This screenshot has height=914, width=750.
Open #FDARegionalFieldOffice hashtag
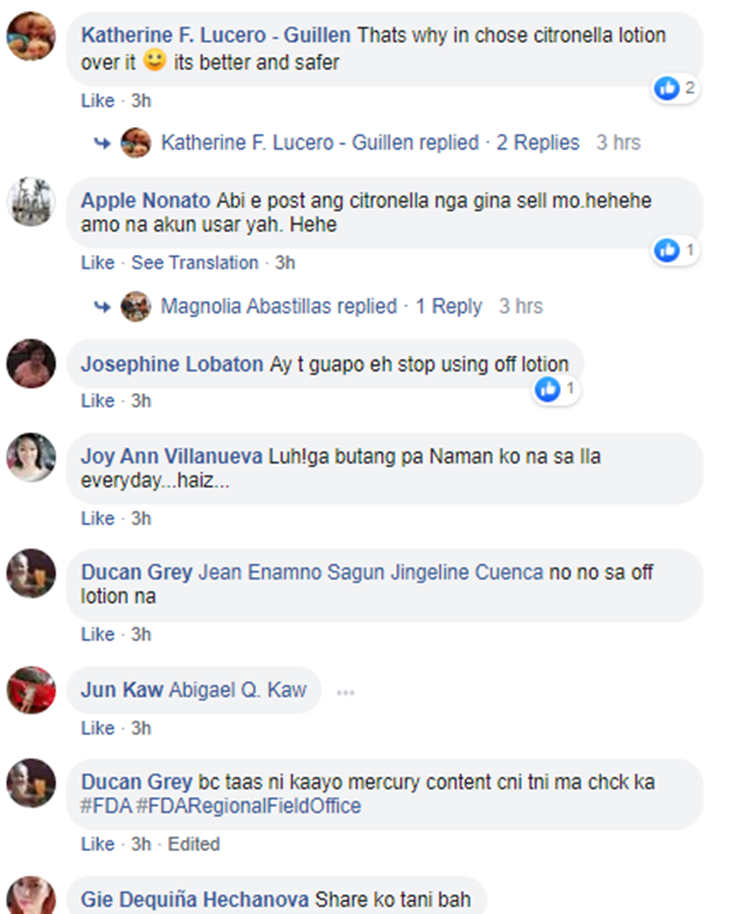coord(248,806)
